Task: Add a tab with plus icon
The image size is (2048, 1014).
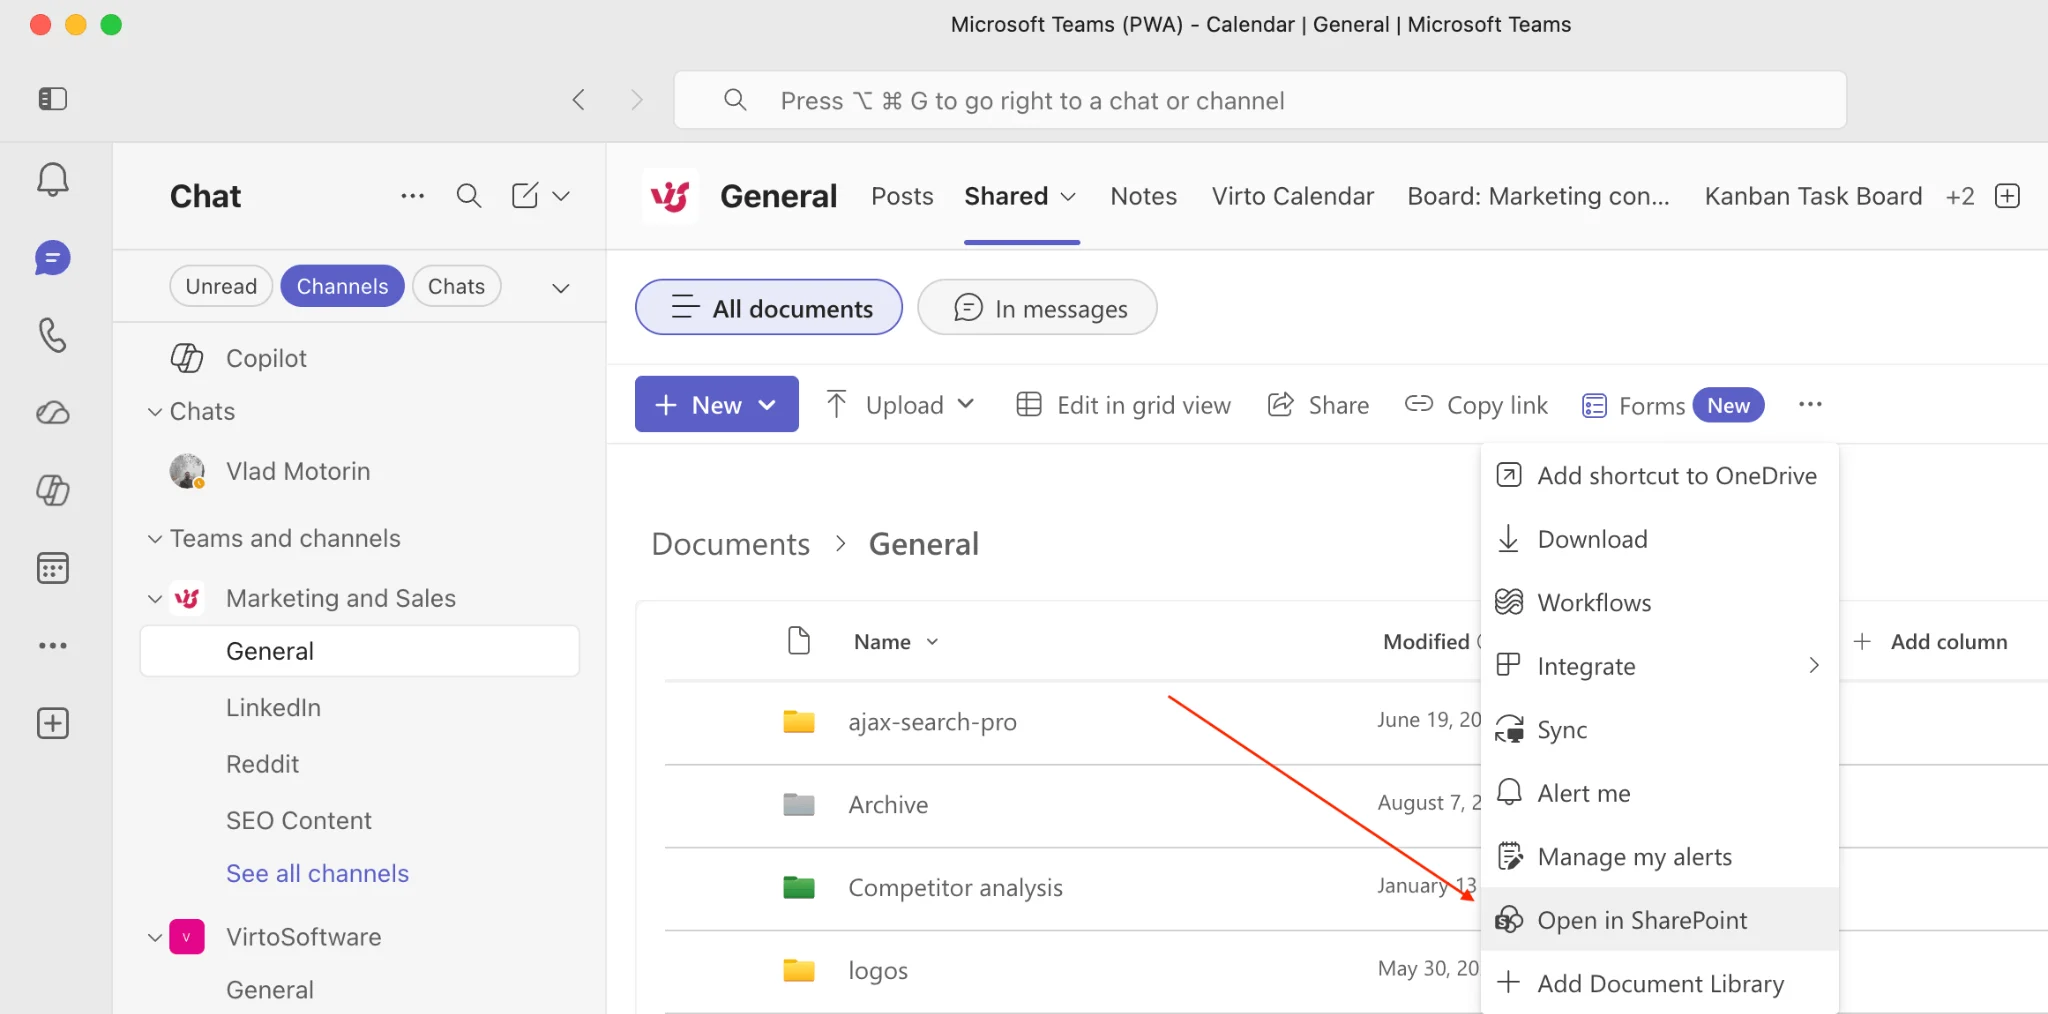Action: (x=2007, y=196)
